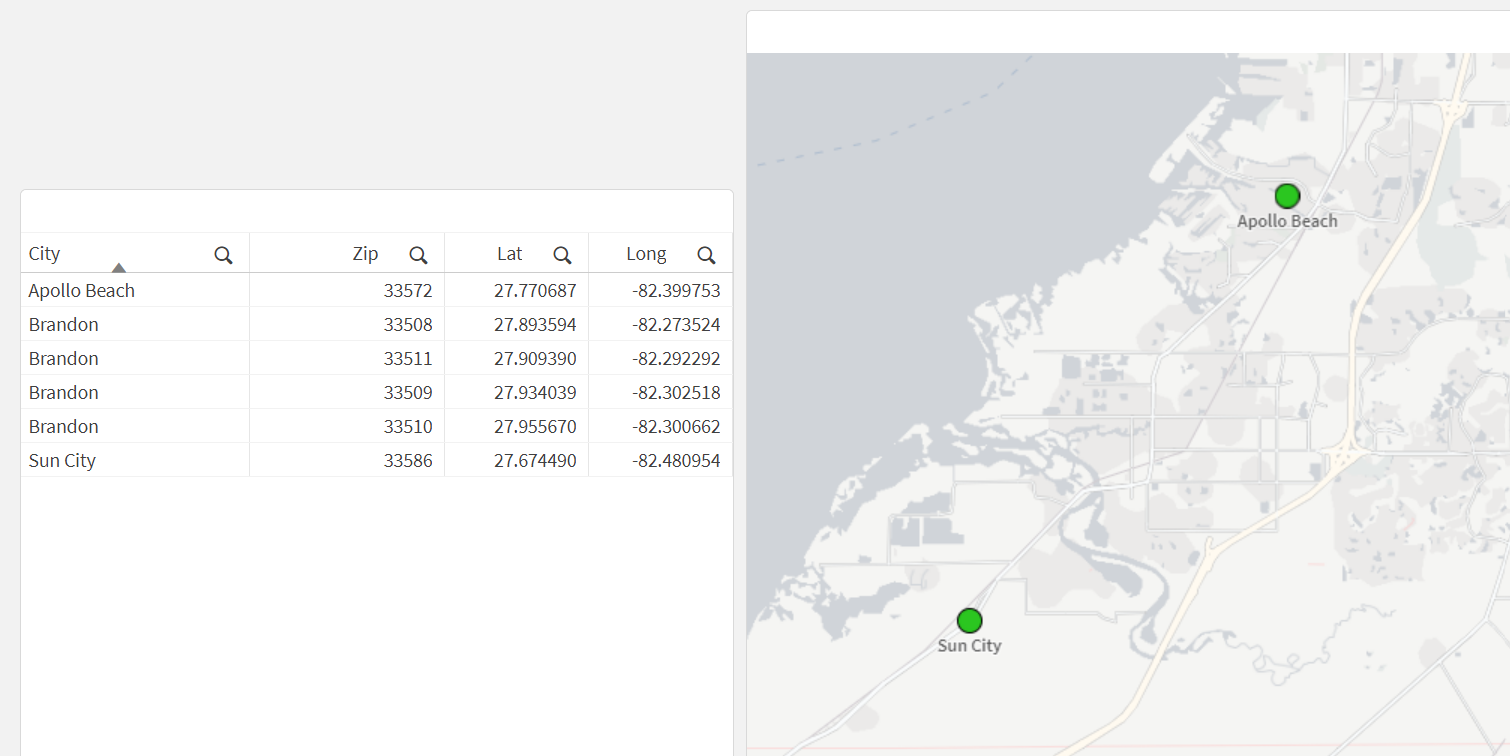Select the green Sun City map marker
The image size is (1510, 756).
969,621
